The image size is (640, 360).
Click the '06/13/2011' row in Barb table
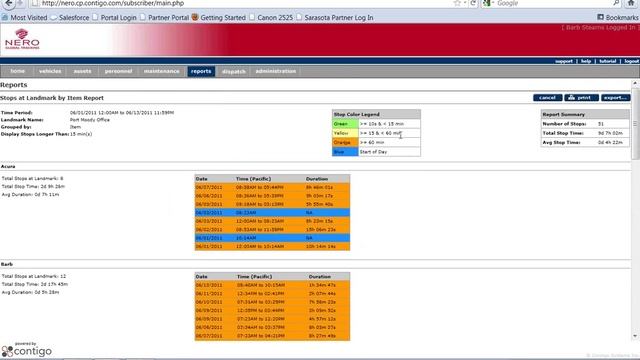point(272,285)
